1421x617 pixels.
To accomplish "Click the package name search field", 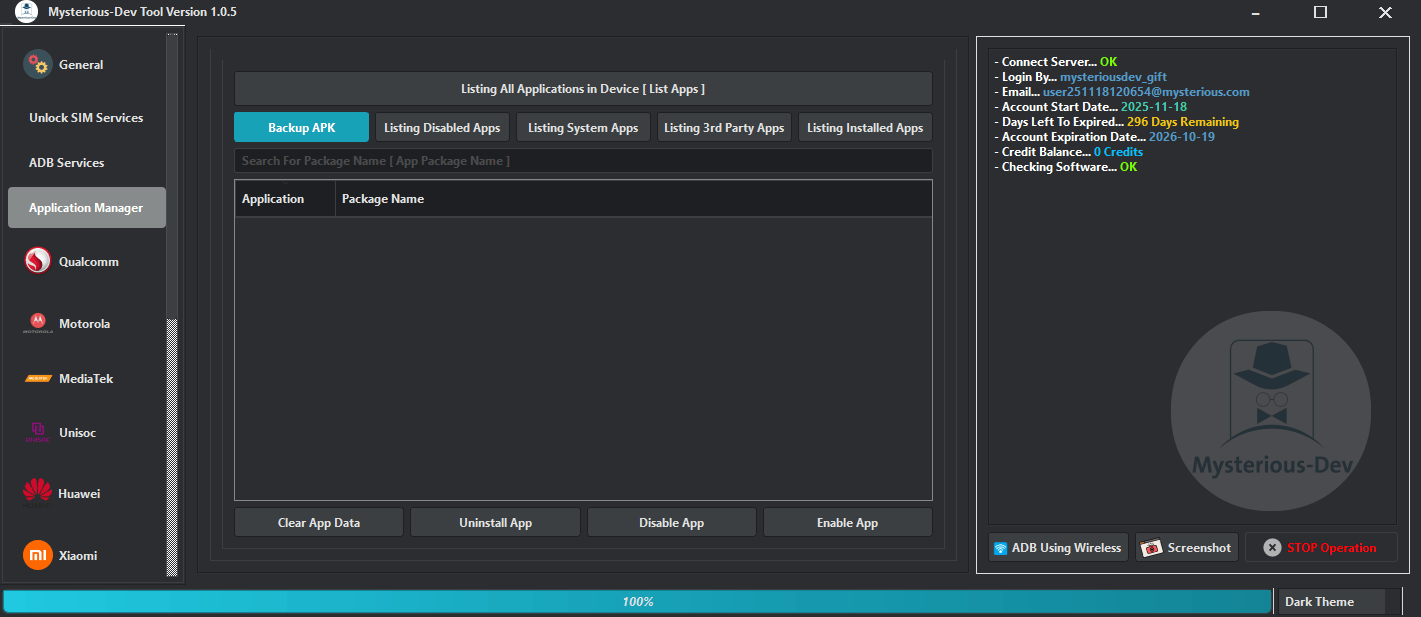I will tap(583, 160).
